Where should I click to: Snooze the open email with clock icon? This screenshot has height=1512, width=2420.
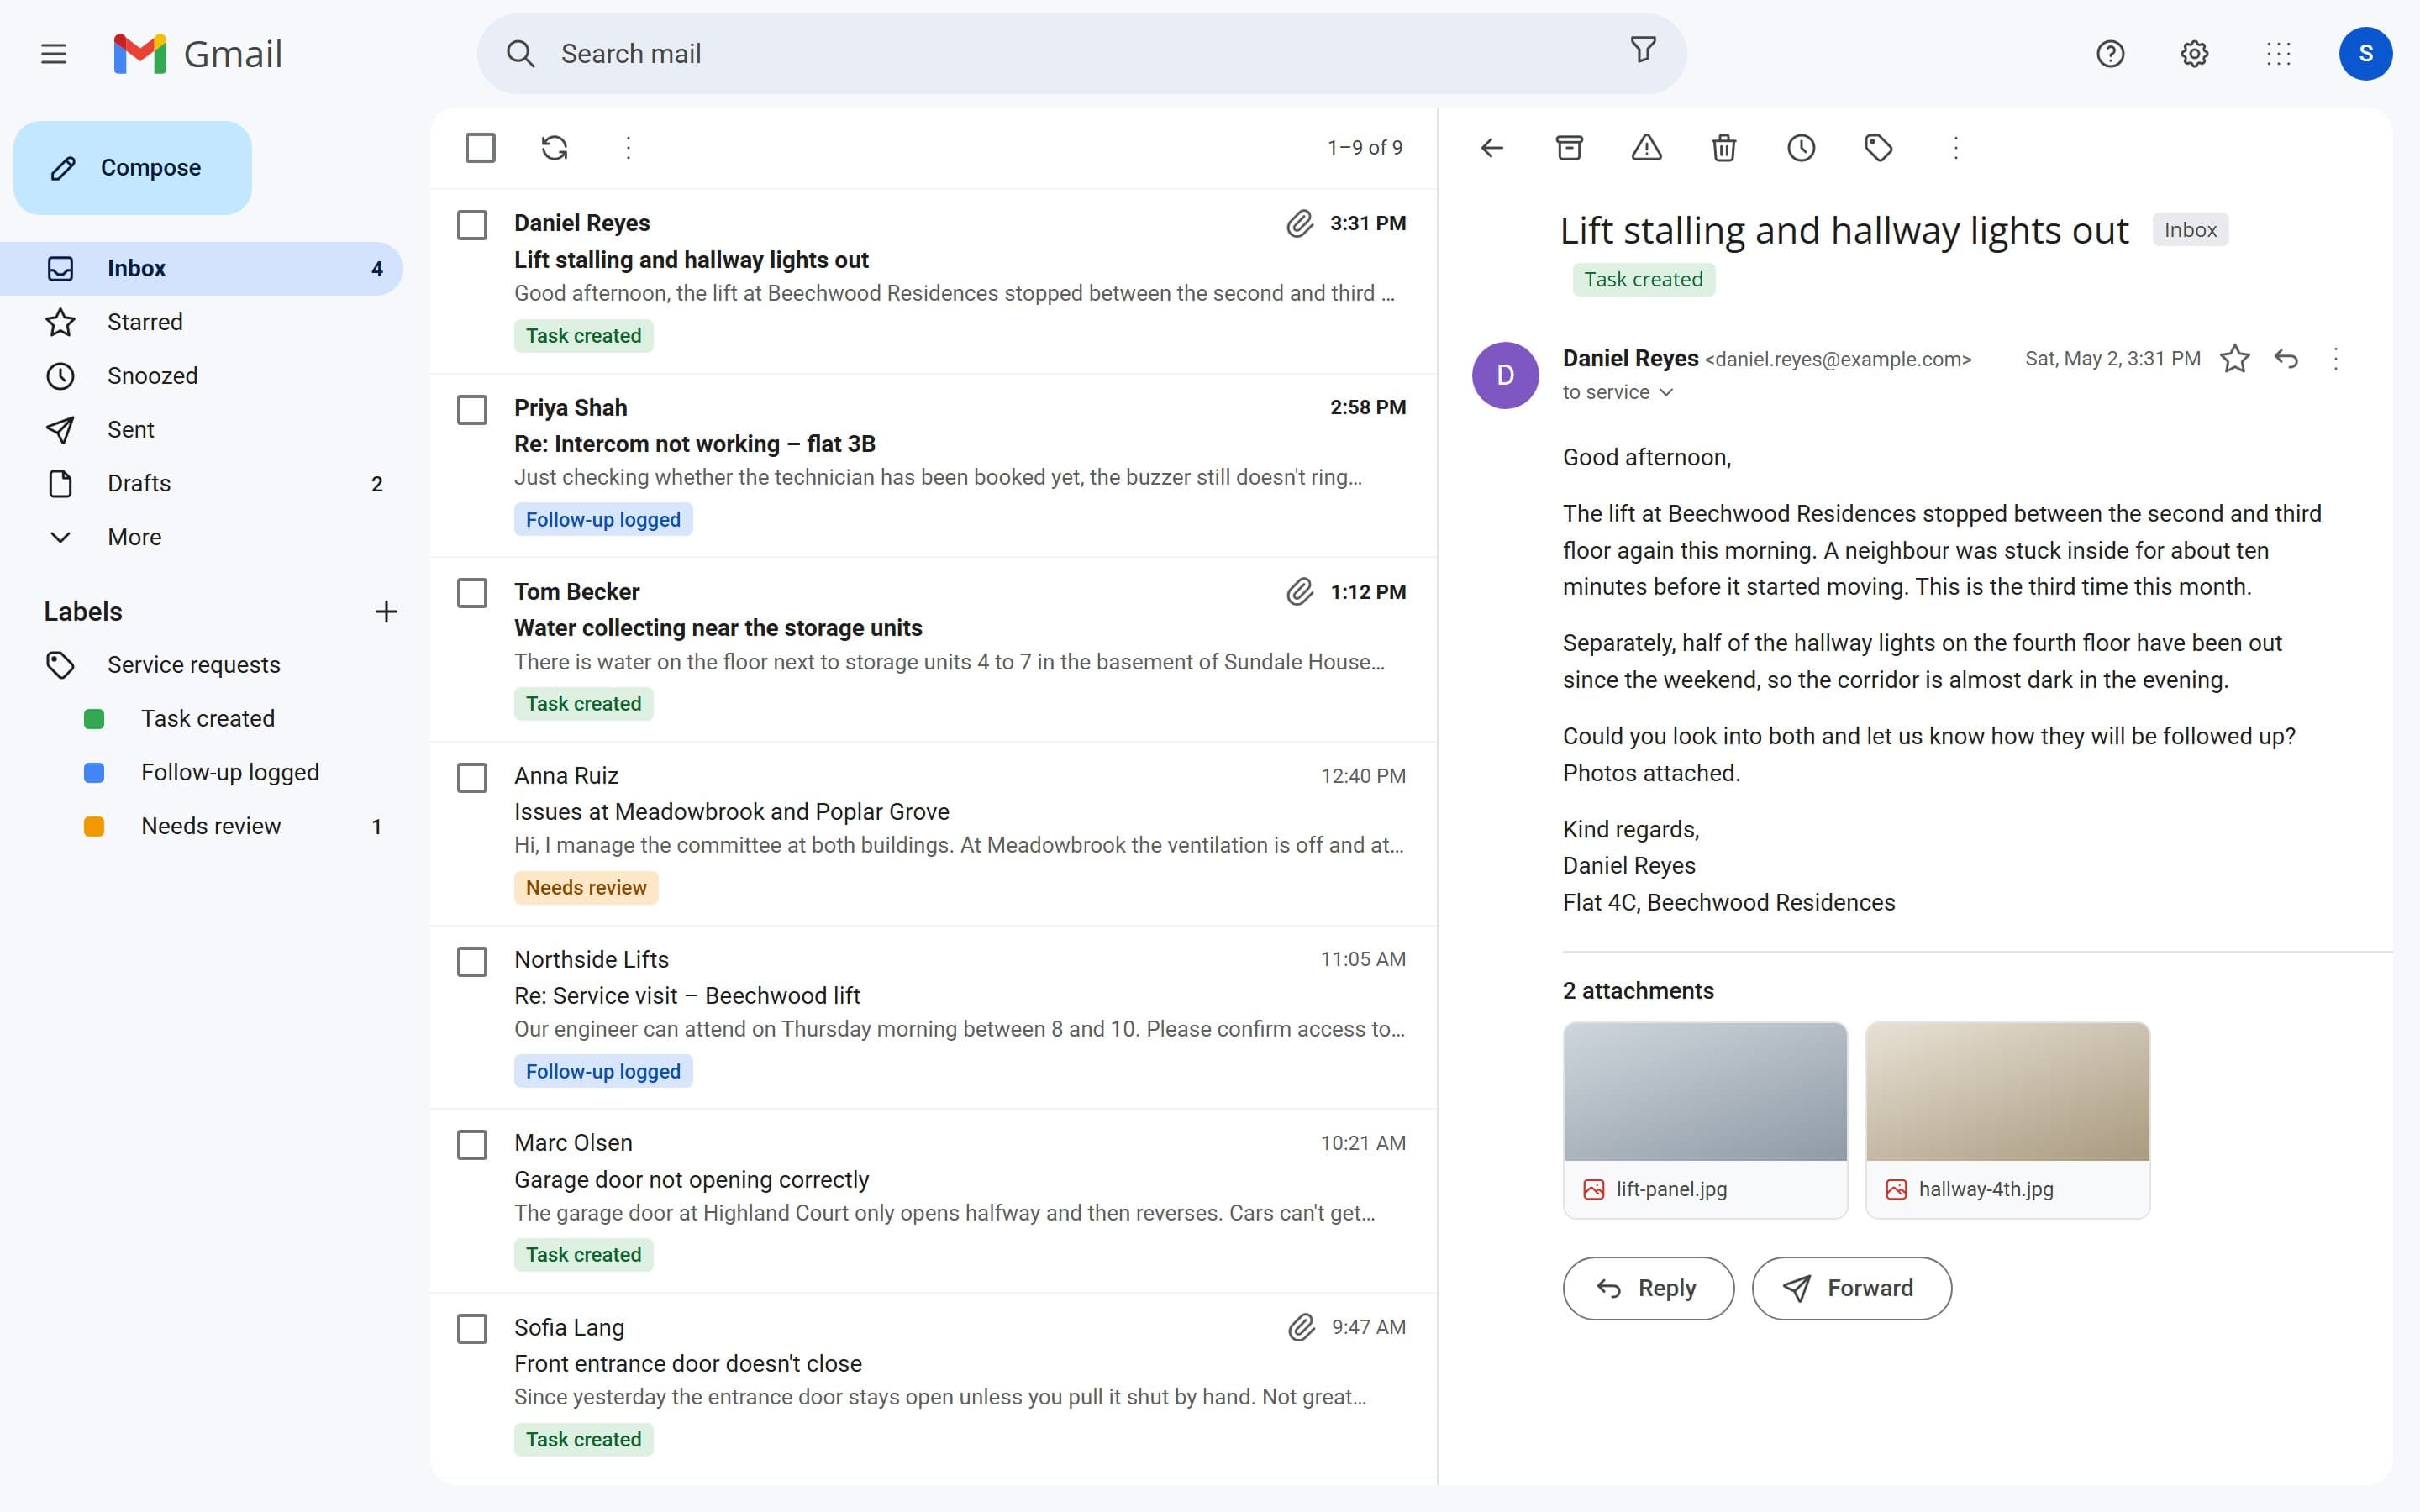tap(1801, 148)
